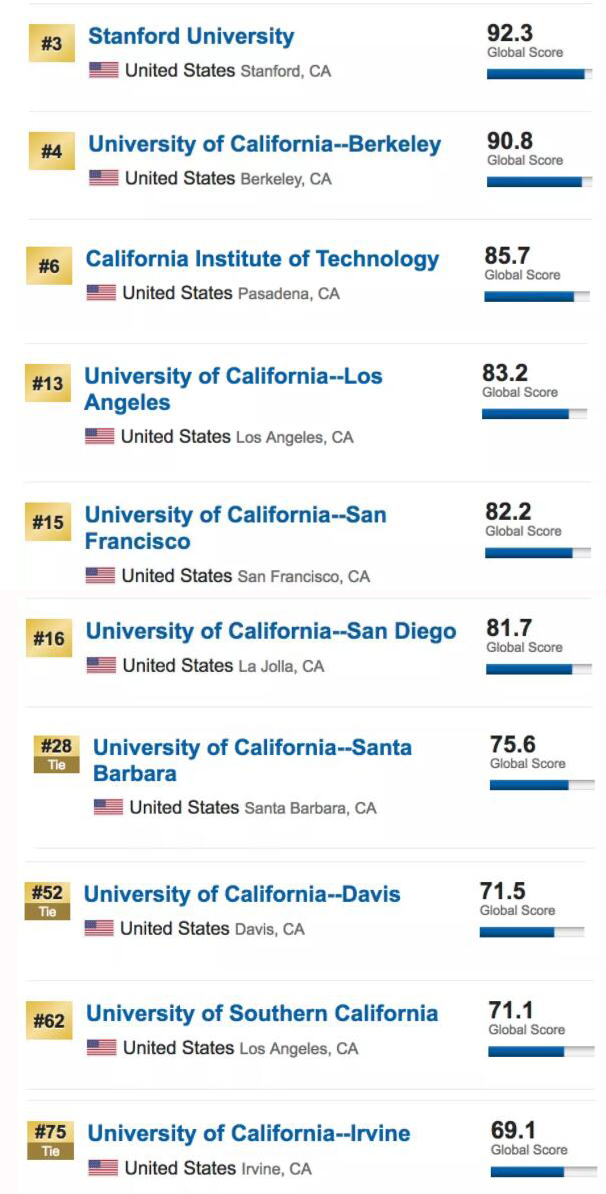Open California Institute of Technology link
This screenshot has height=1194, width=606.
pyautogui.click(x=262, y=259)
